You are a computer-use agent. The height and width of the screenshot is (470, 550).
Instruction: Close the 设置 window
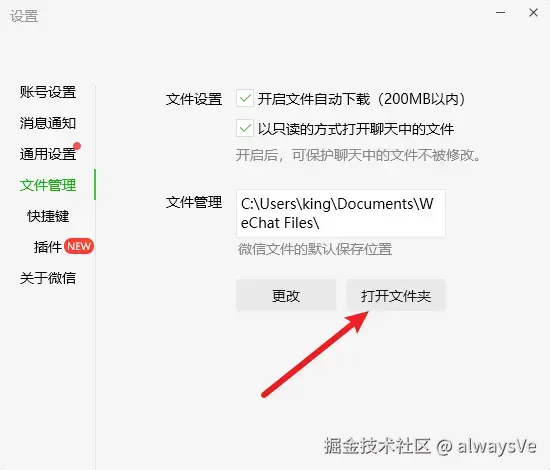534,13
